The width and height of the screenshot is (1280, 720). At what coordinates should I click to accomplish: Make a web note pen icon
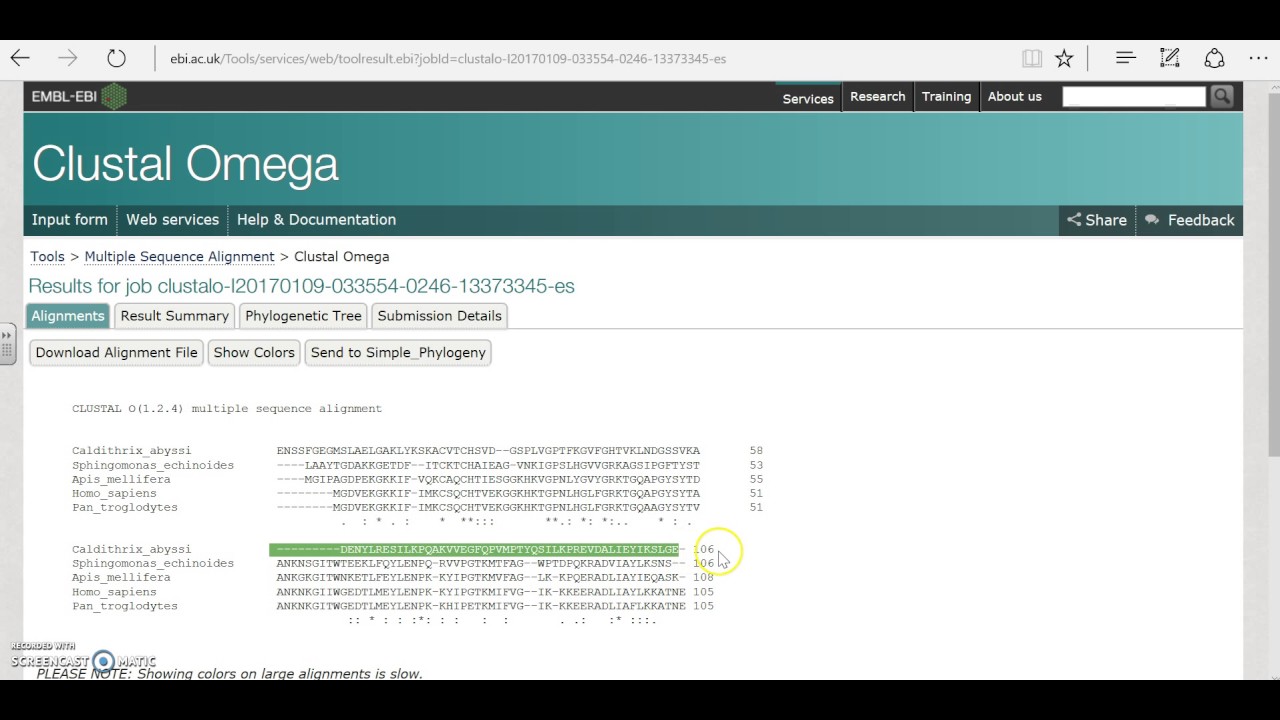click(x=1169, y=58)
